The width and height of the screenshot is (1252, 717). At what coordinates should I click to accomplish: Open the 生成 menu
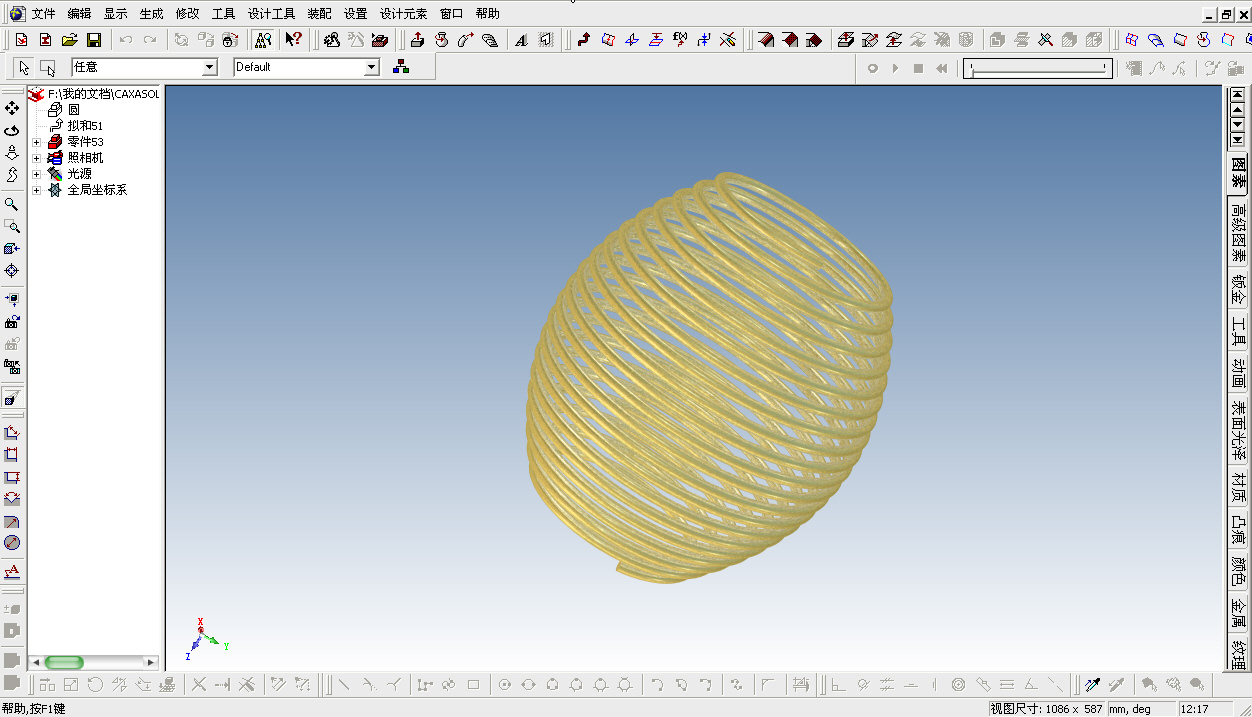tap(152, 14)
